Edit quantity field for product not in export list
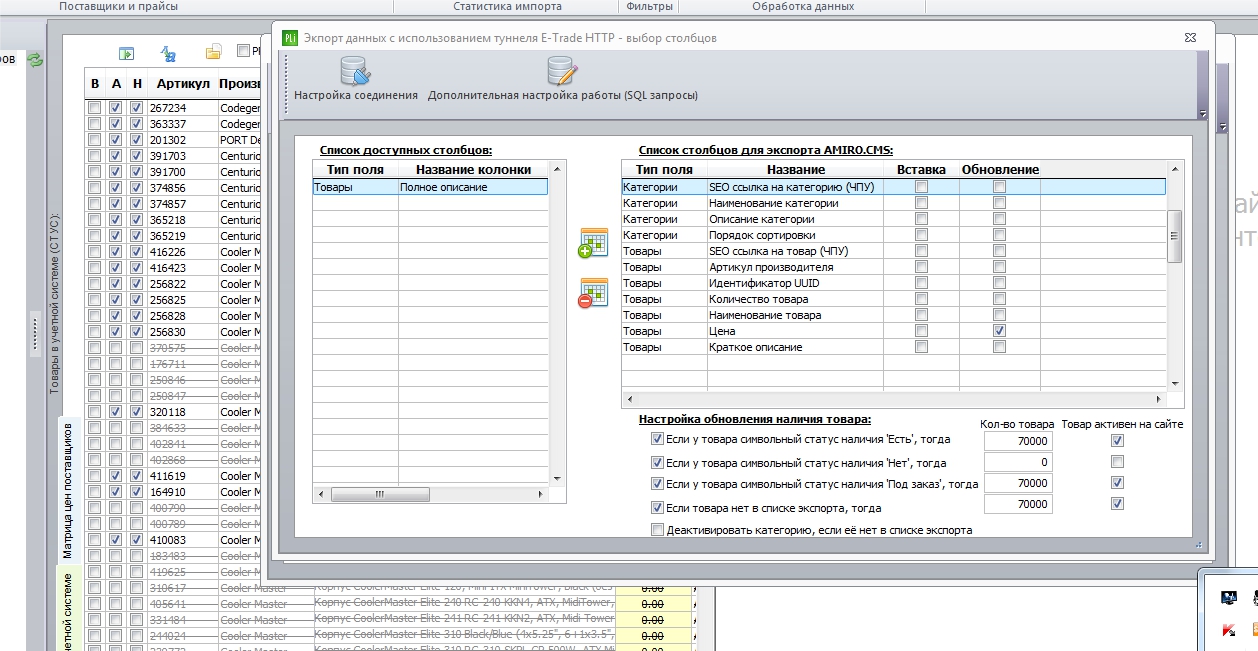Screen dimensions: 1258x651 pyautogui.click(x=1018, y=505)
